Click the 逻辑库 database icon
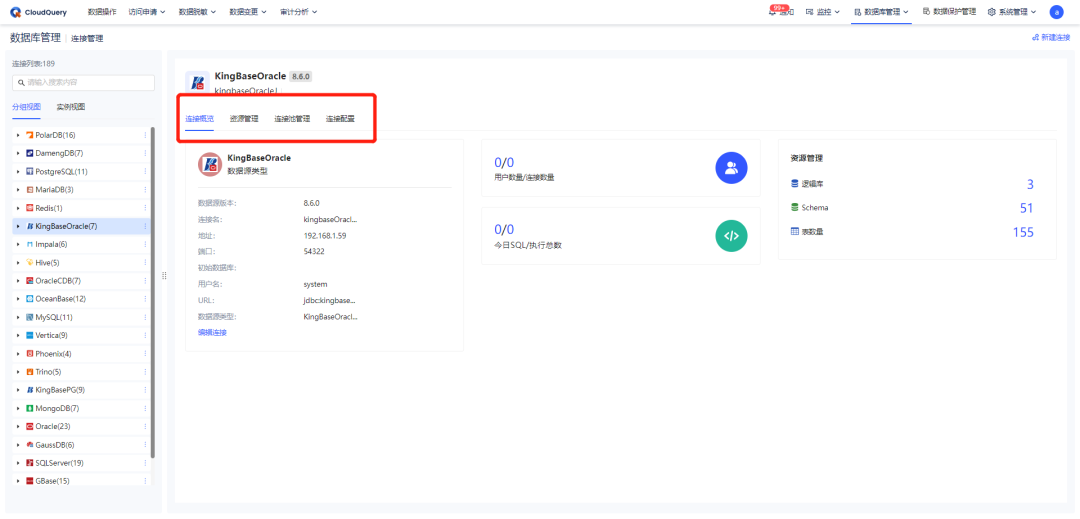 click(795, 184)
